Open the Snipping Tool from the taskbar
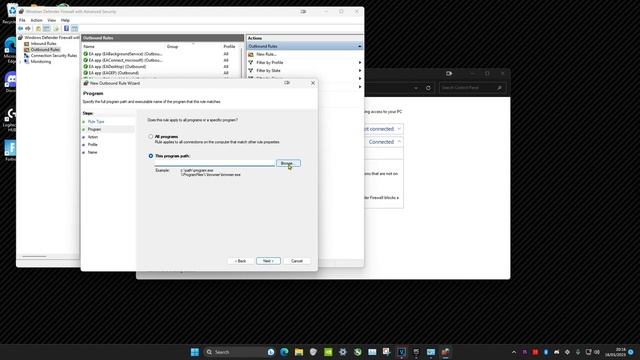 click(387, 351)
